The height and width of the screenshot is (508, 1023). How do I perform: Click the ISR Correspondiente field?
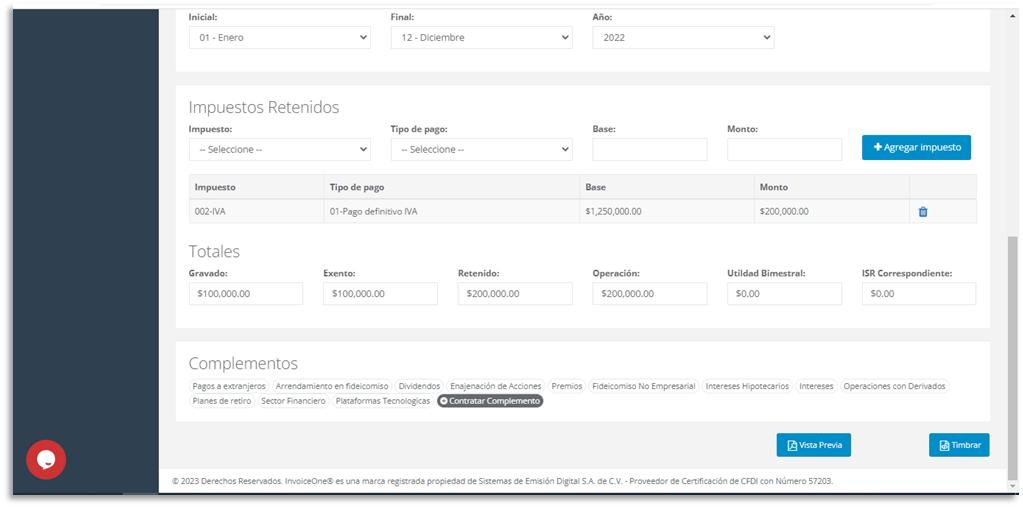point(918,294)
